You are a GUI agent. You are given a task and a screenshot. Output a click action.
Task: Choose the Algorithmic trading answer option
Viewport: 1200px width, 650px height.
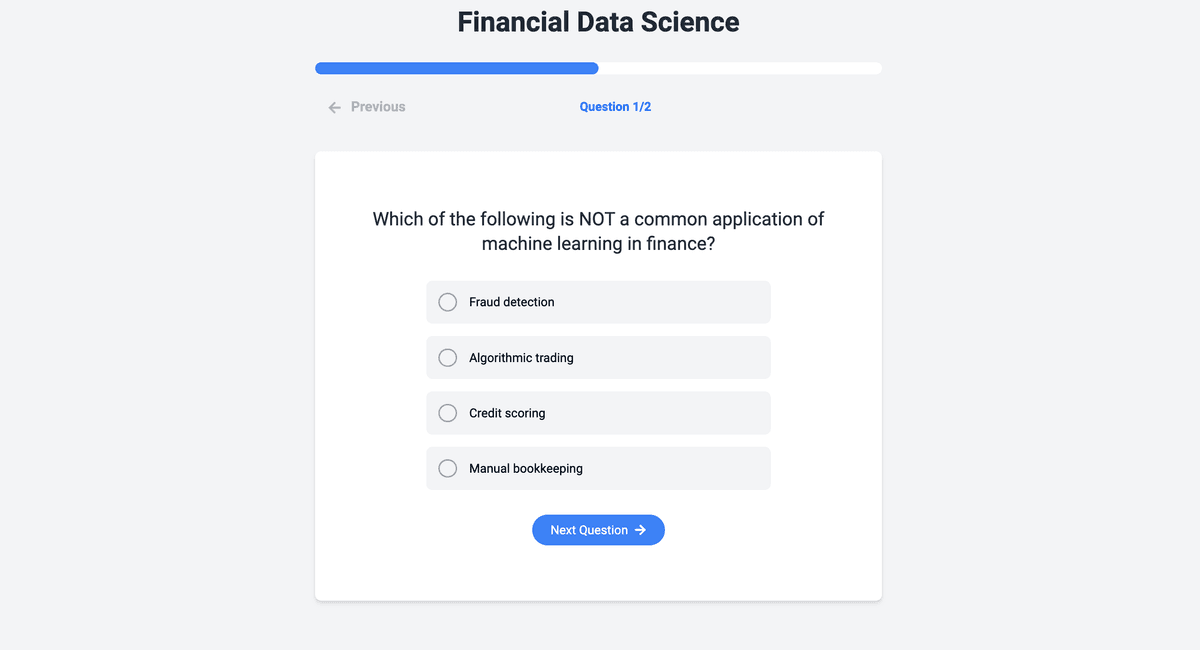pyautogui.click(x=598, y=357)
